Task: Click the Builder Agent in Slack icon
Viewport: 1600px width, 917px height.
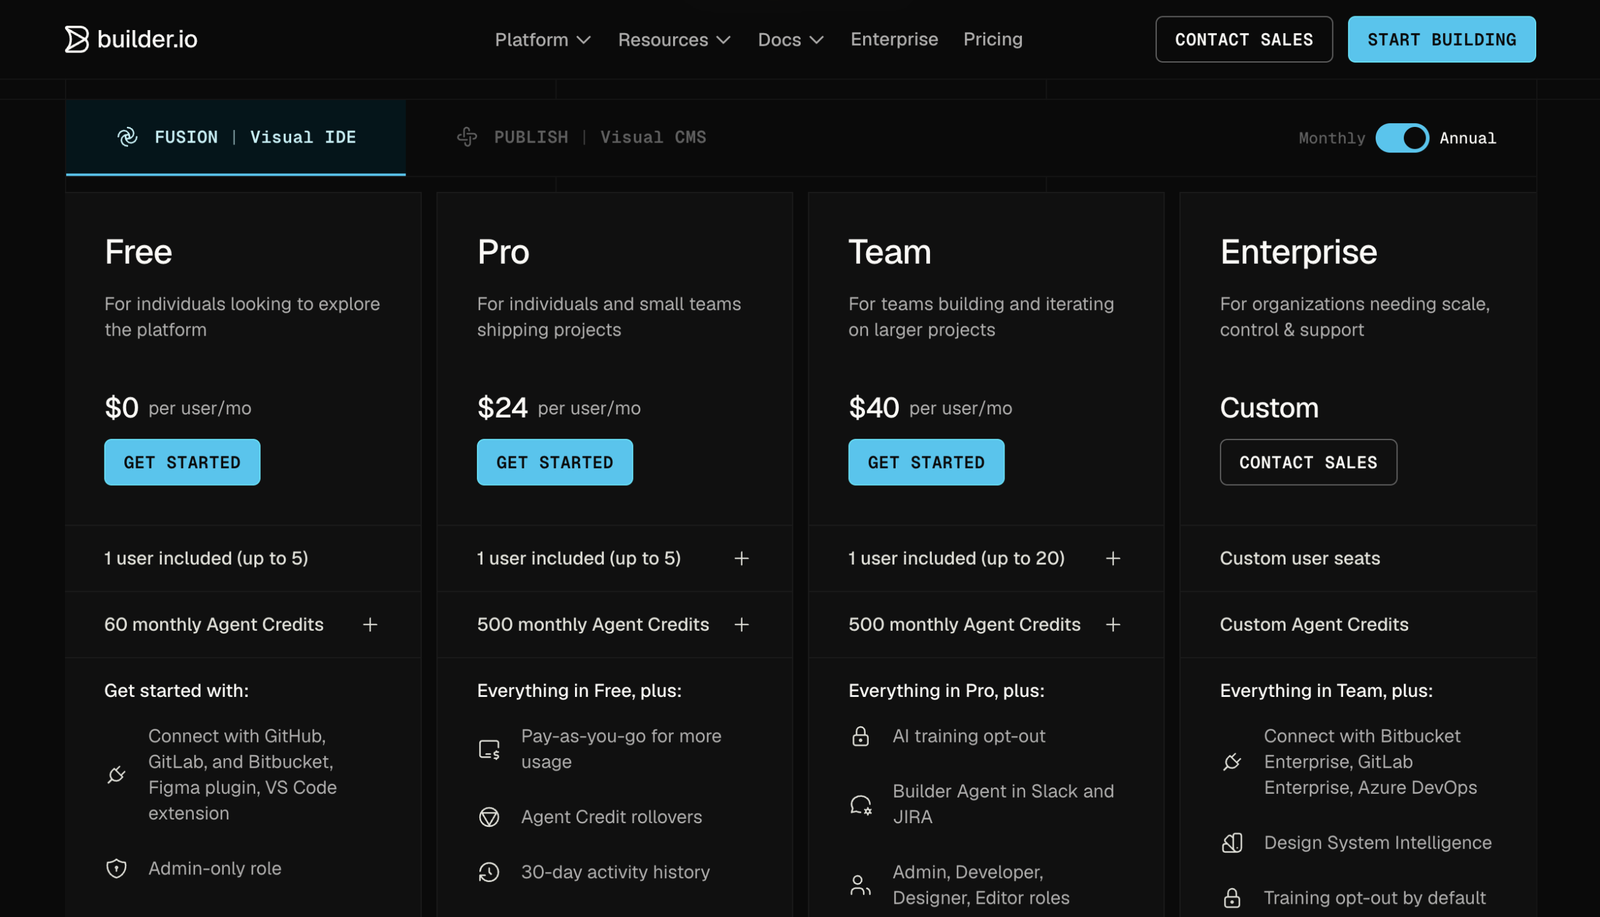Action: coord(860,804)
